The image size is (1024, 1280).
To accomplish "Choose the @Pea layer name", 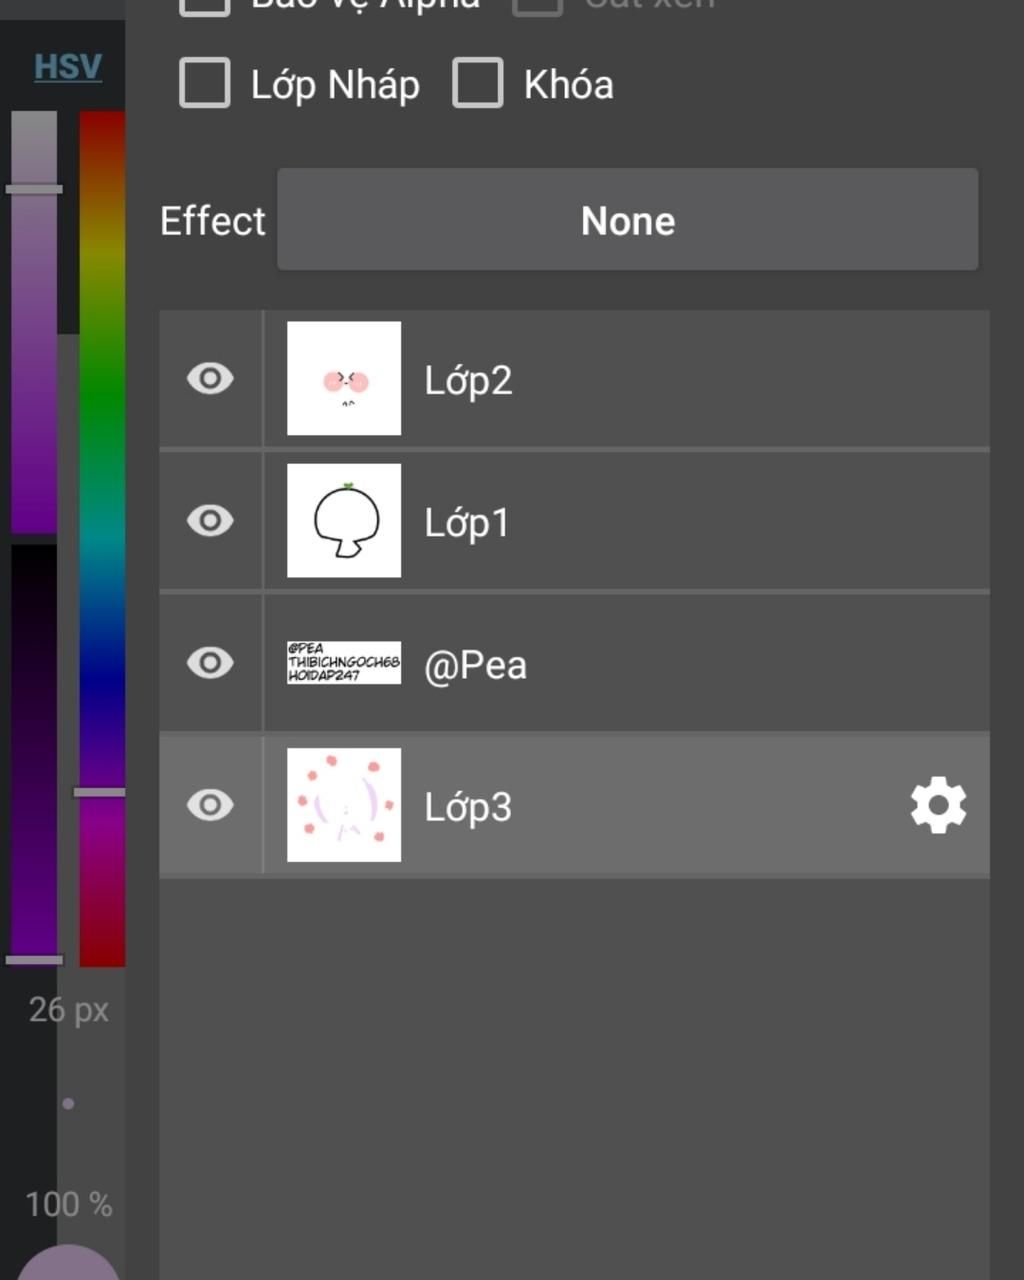I will coord(476,665).
